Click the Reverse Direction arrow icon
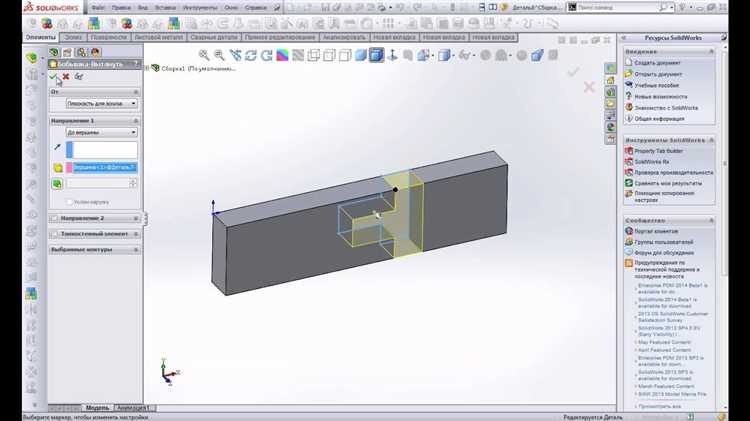The height and width of the screenshot is (421, 750). click(57, 147)
